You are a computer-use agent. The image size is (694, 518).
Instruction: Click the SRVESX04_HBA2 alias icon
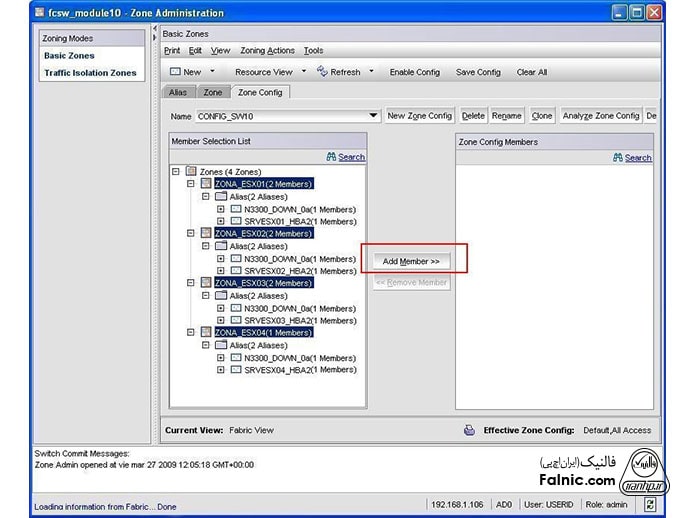(x=236, y=369)
